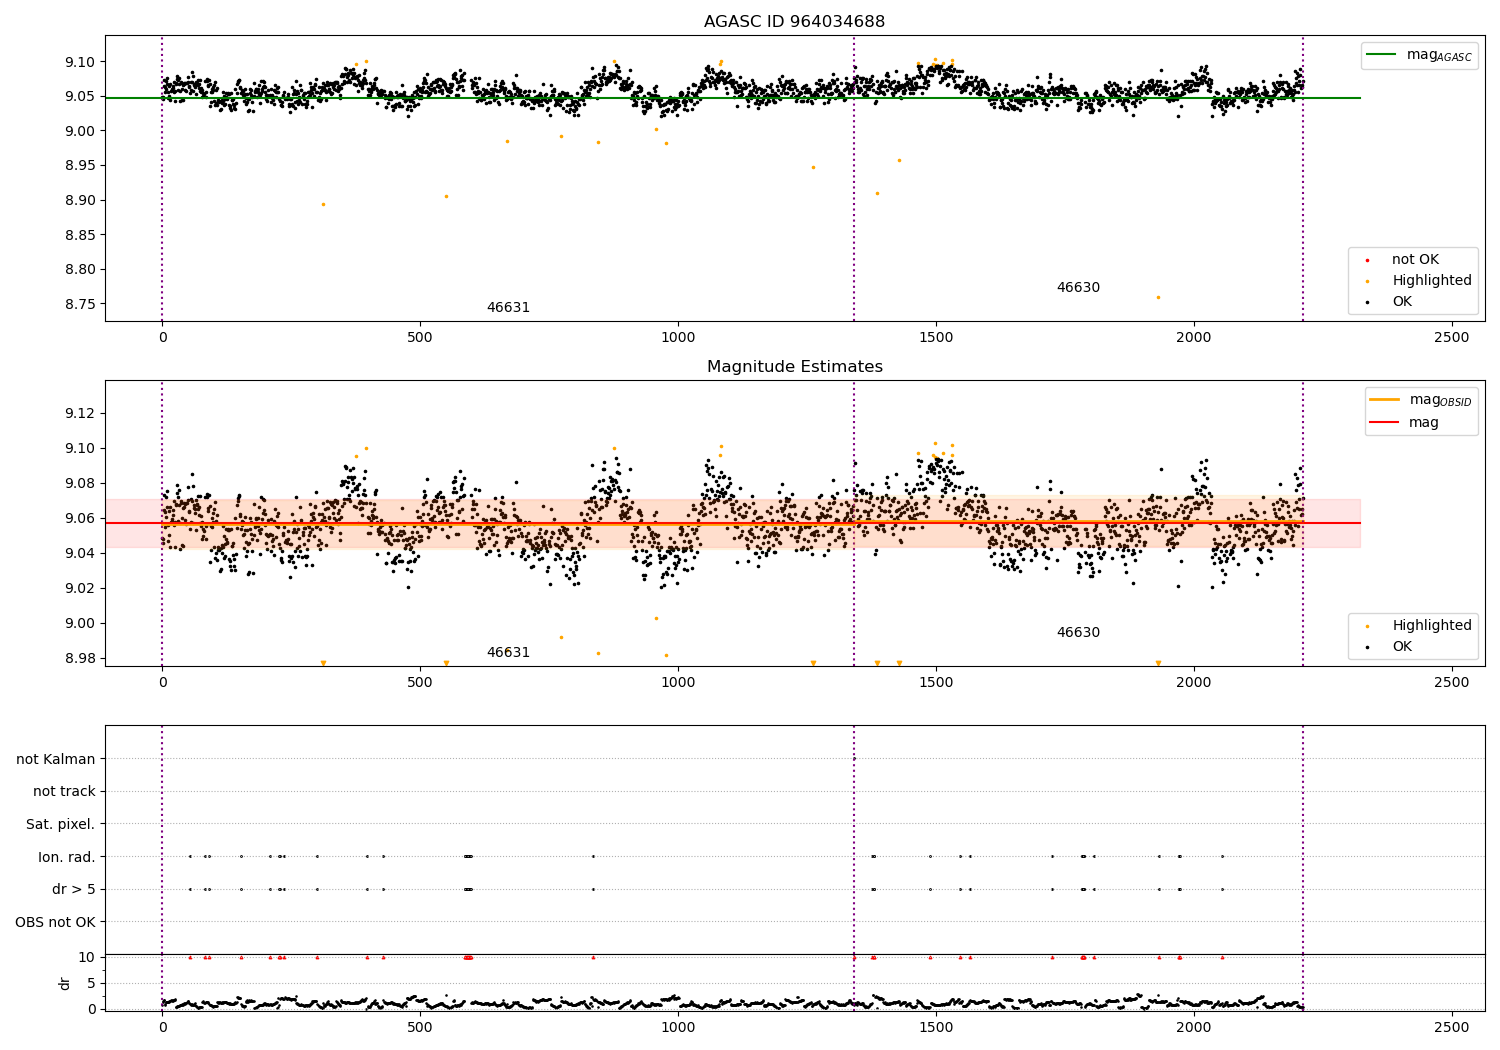
Task: Click the OBS not OK row label
Action: pyautogui.click(x=56, y=923)
